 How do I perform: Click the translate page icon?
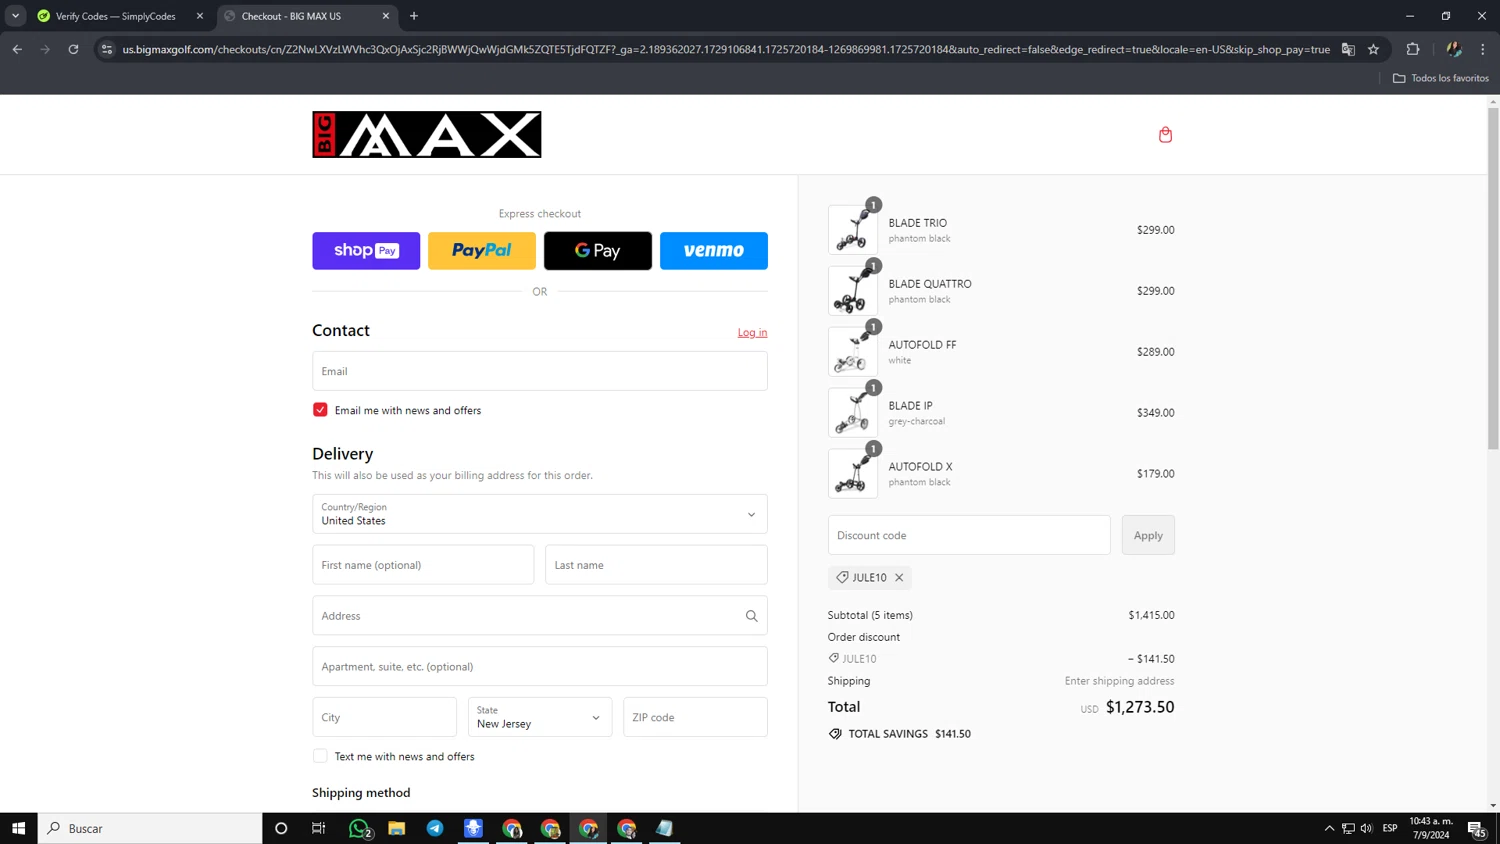click(x=1348, y=49)
